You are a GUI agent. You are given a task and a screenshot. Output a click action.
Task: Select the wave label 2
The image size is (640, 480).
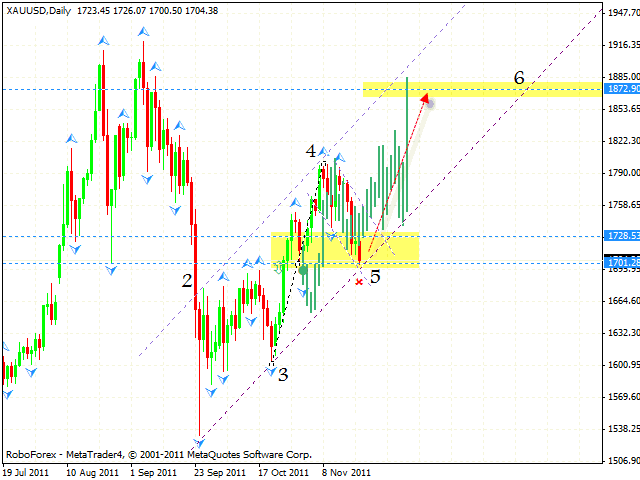tap(187, 280)
